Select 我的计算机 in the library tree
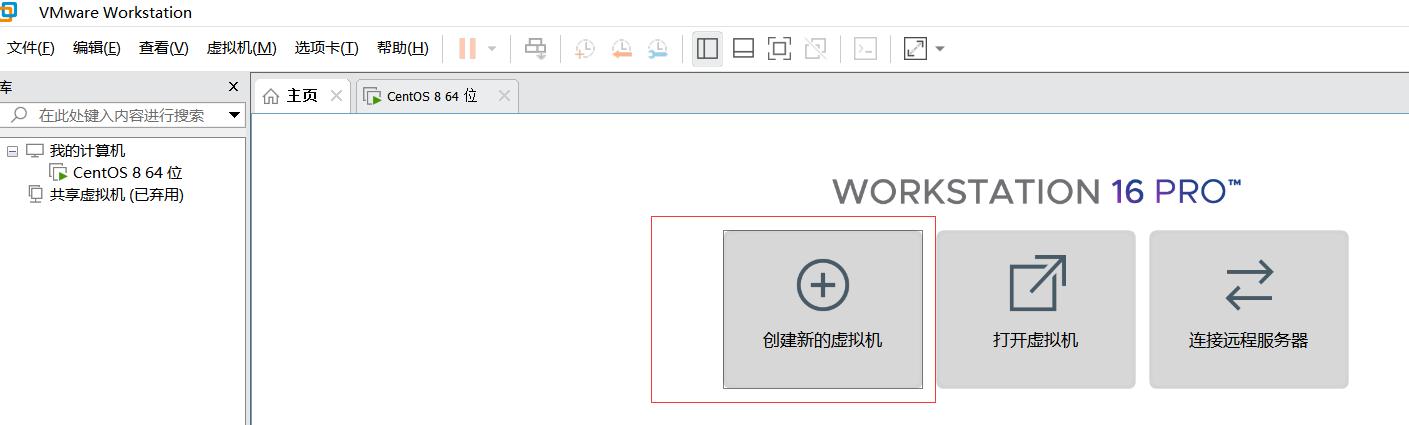The height and width of the screenshot is (425, 1409). [x=88, y=151]
